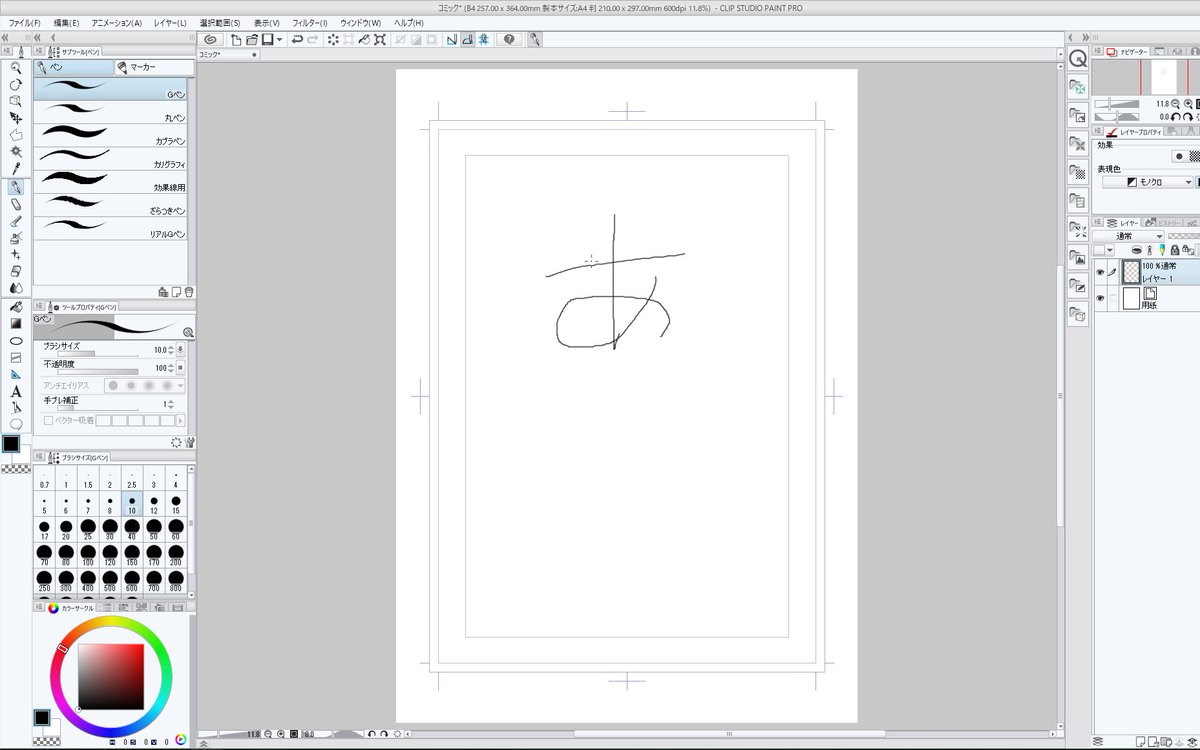Select the Frame border tool icon
Screen dimensions: 1200x750
(x=16, y=357)
